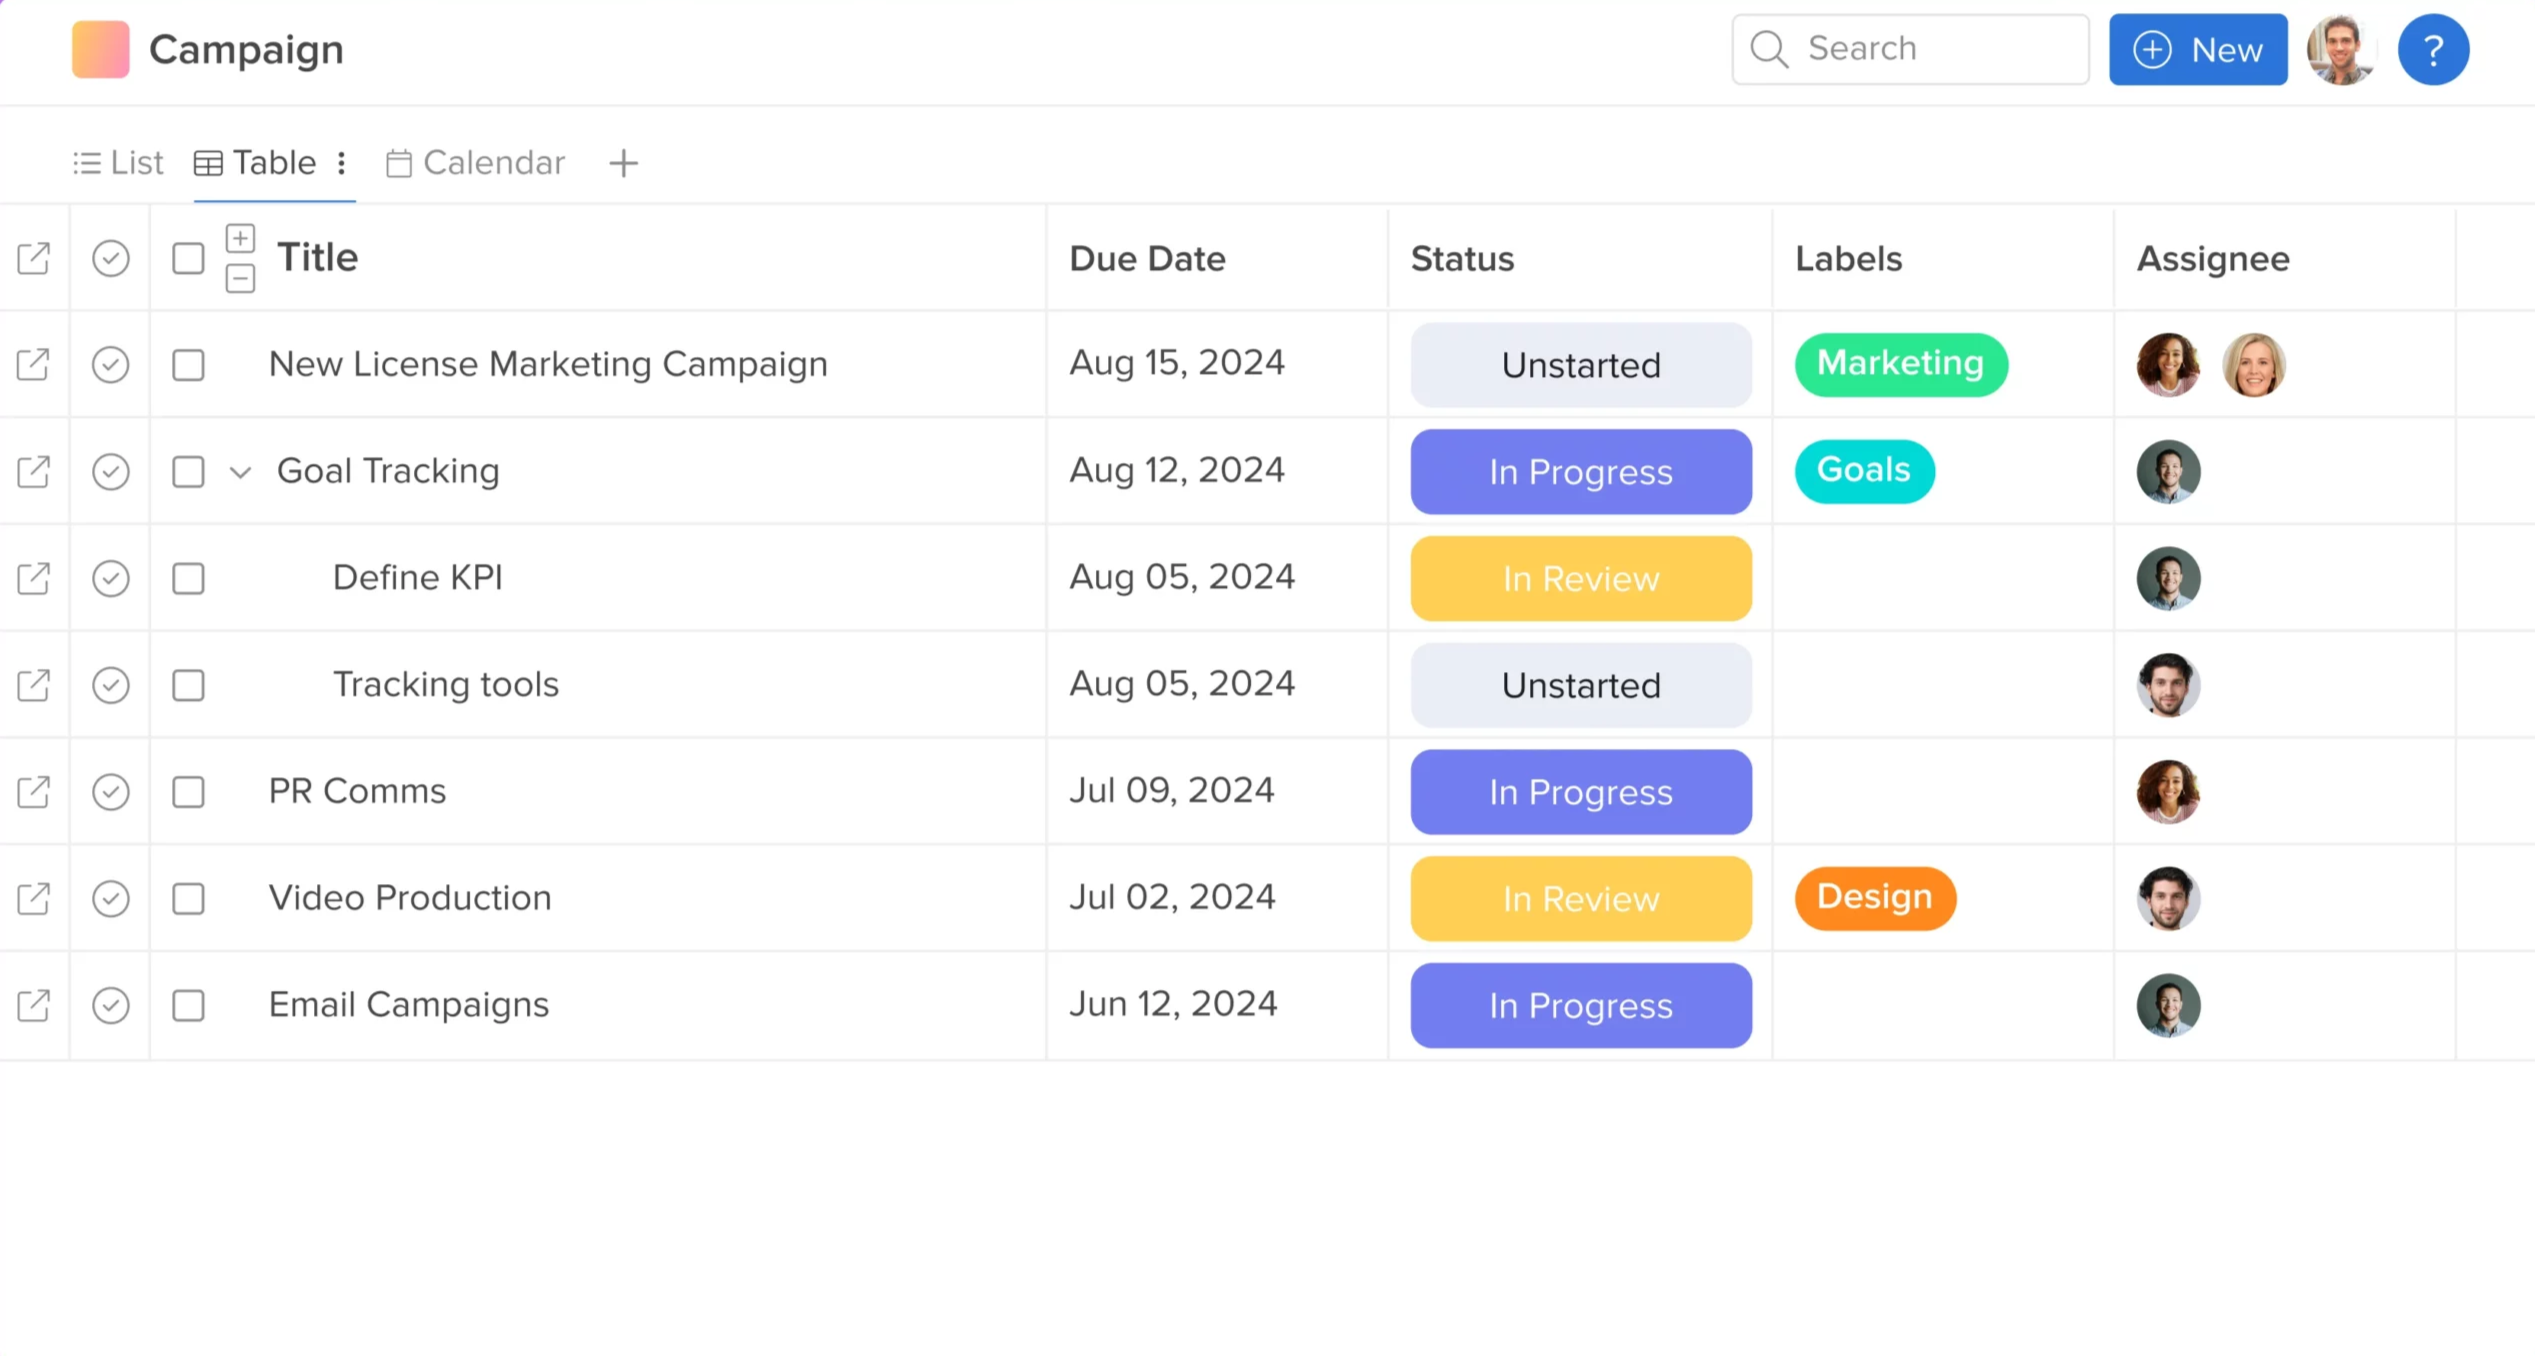Collapse the Goal Tracking subtasks
The image size is (2535, 1356).
point(240,472)
